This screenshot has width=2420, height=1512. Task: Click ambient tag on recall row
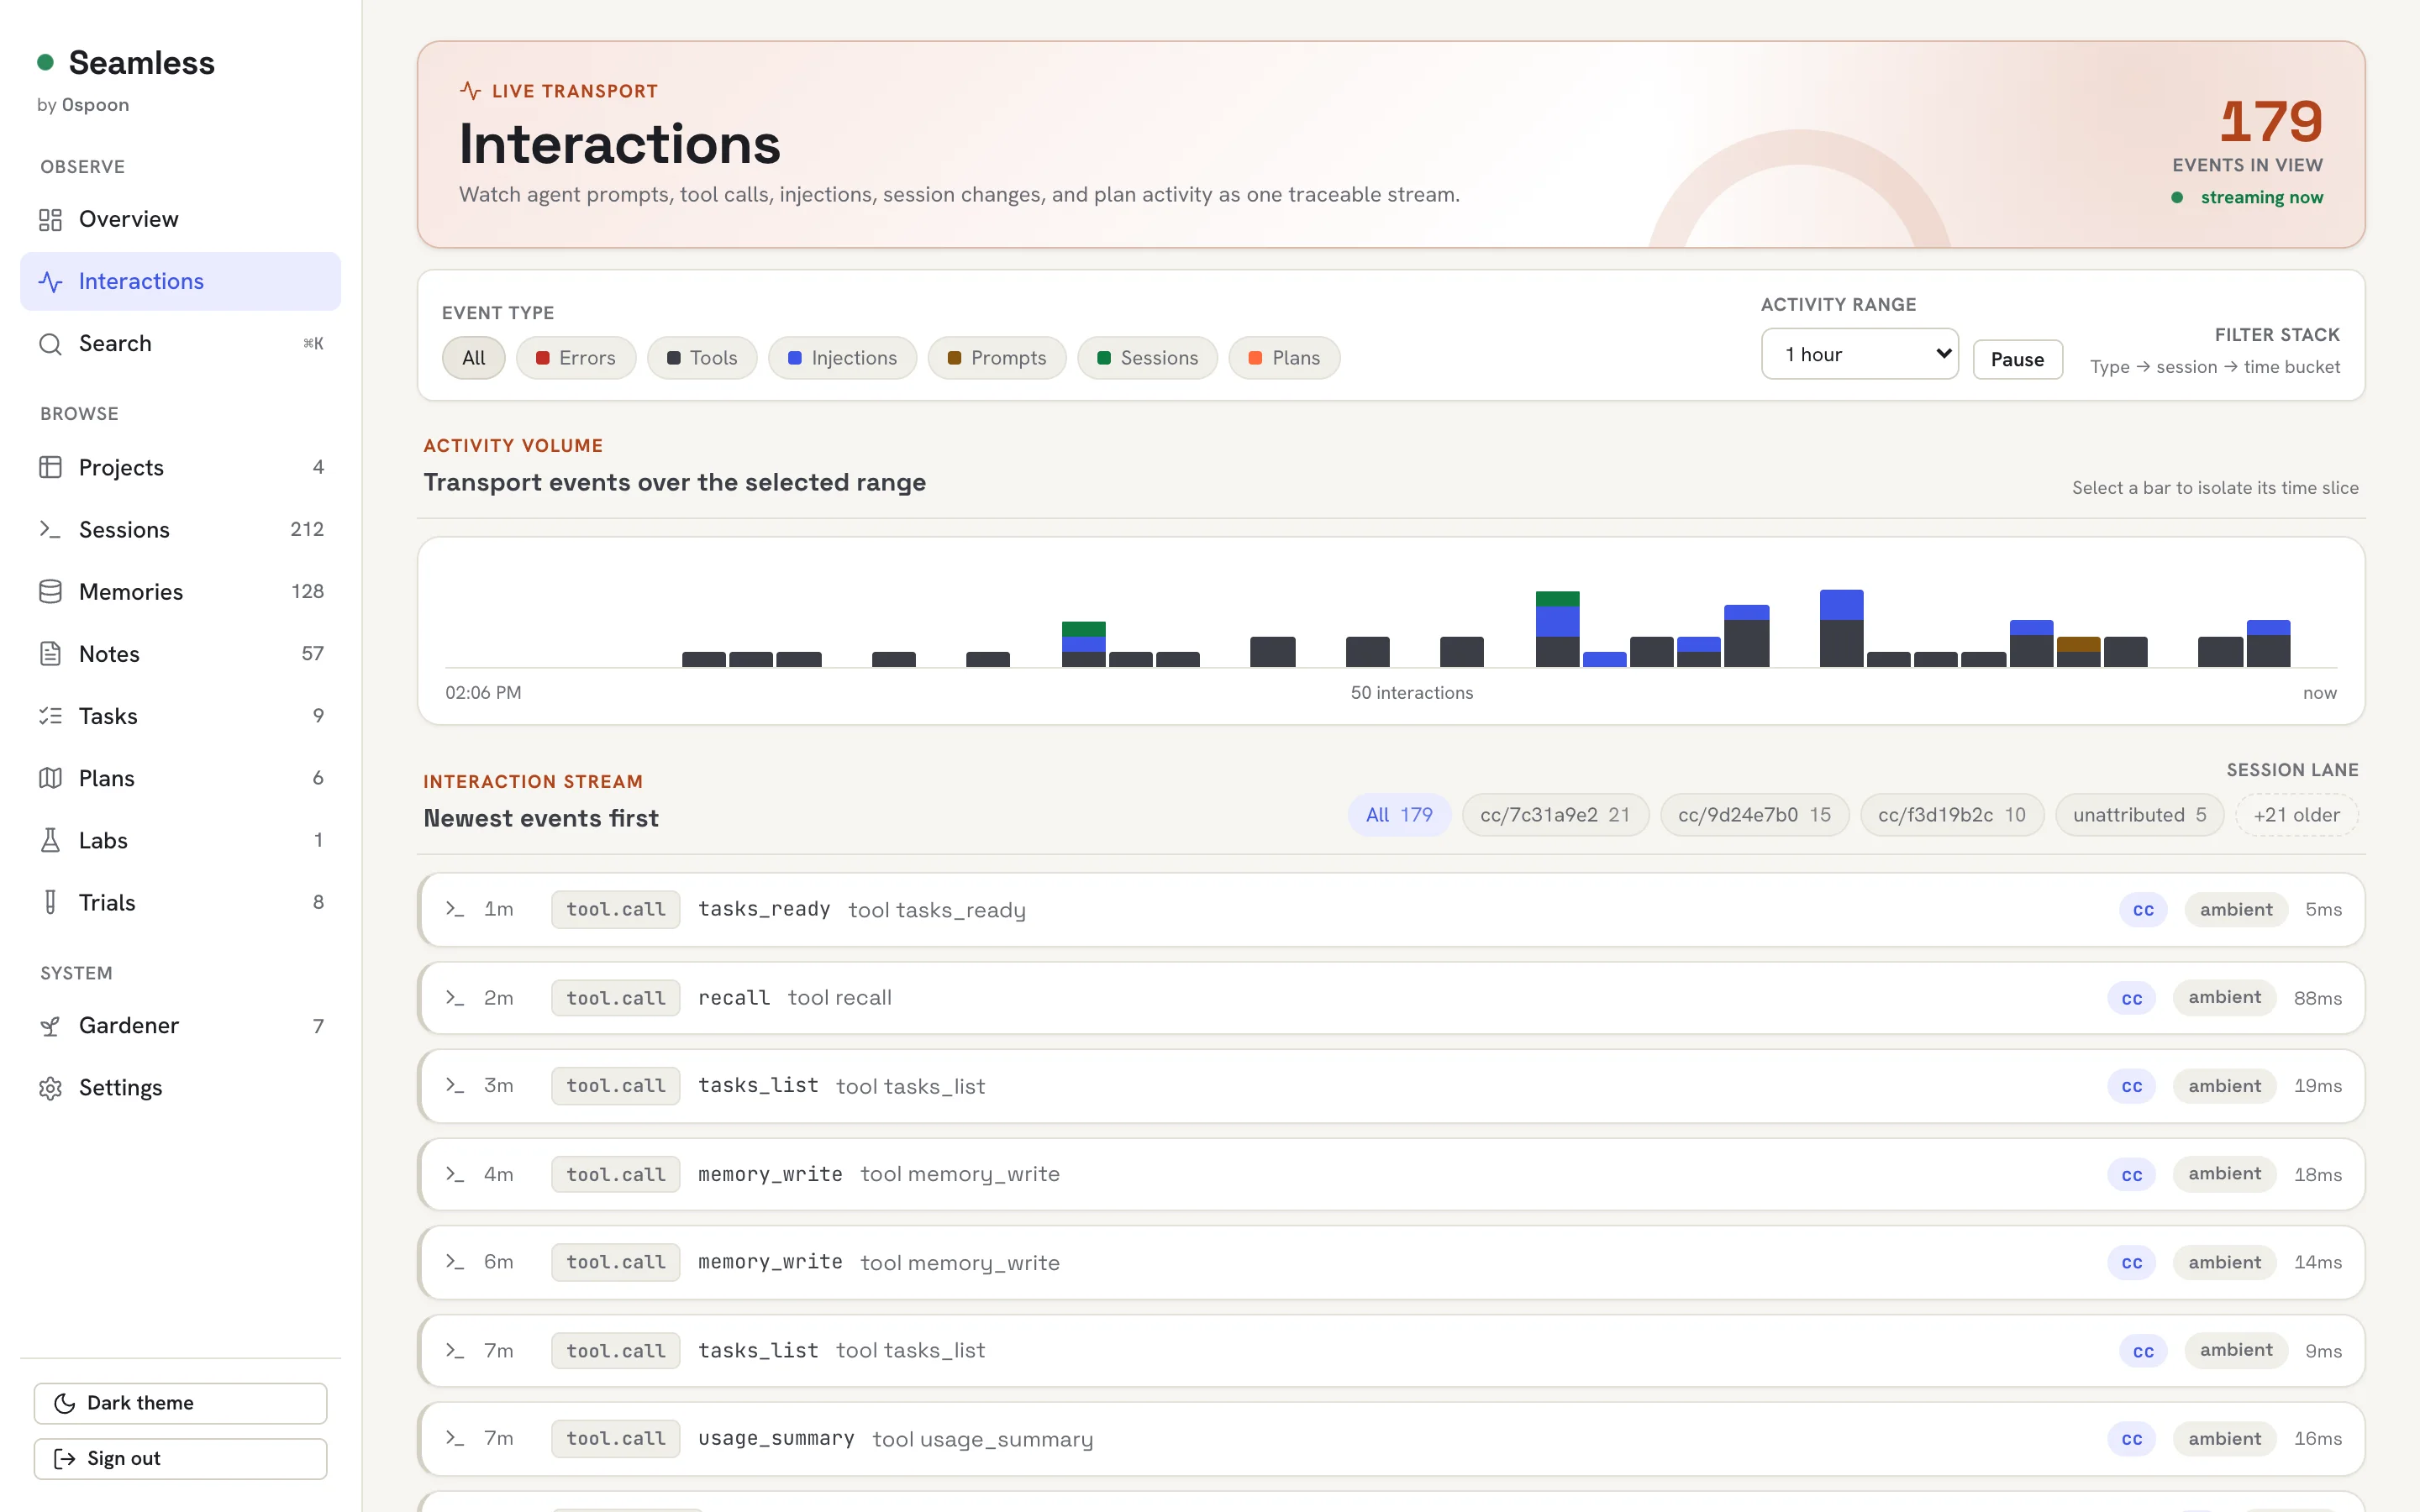2224,997
